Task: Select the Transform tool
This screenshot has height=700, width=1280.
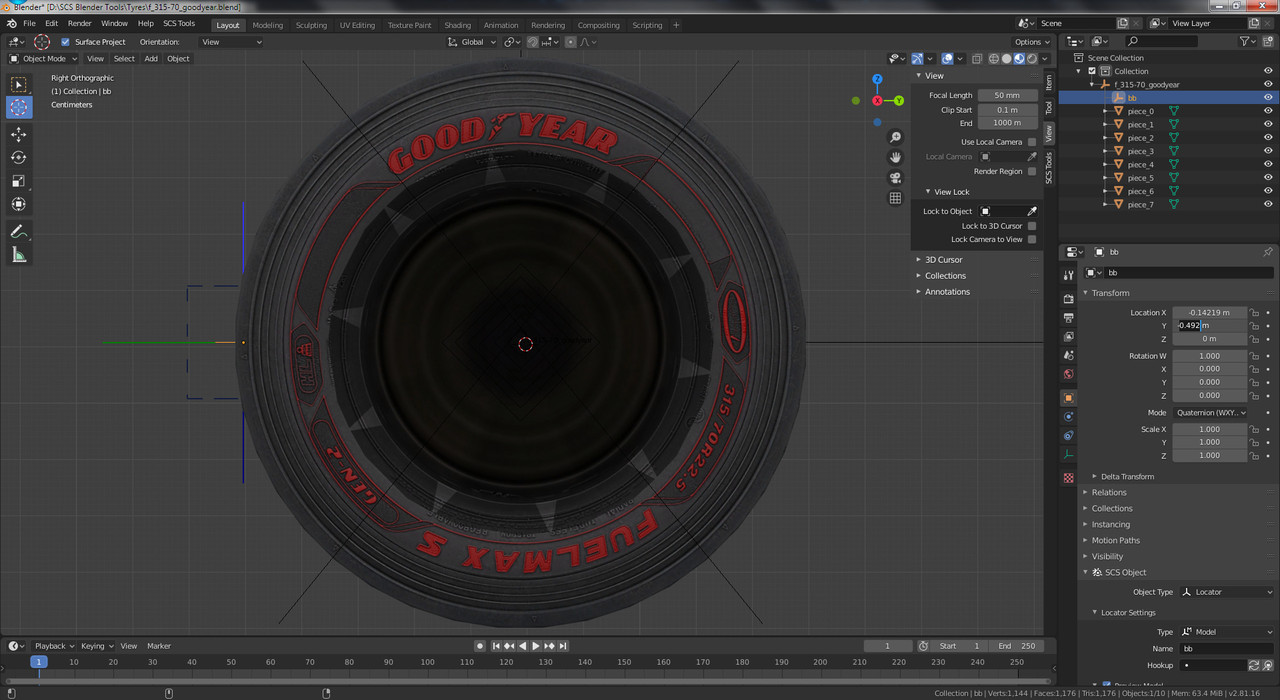Action: point(19,204)
